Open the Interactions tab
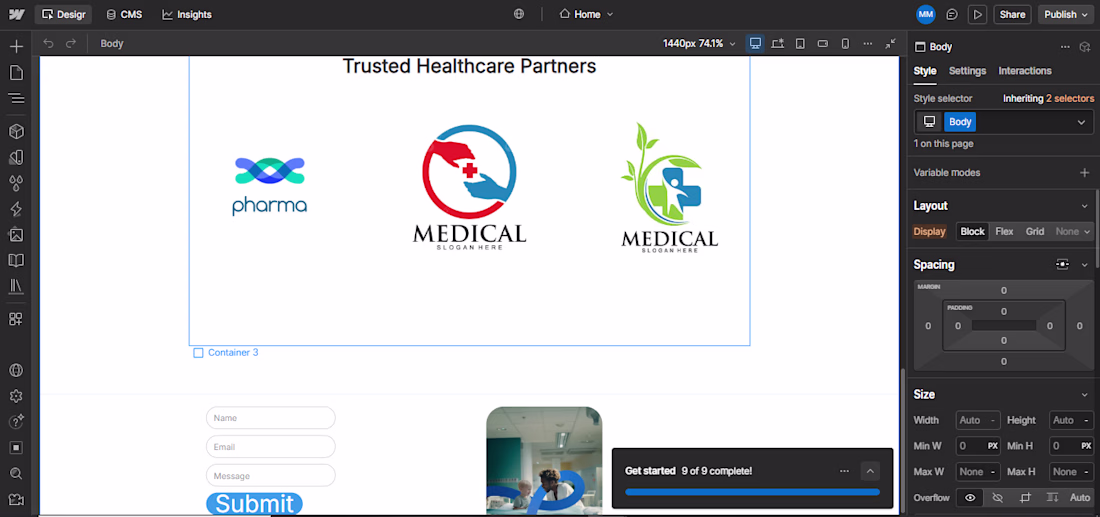 (x=1025, y=71)
